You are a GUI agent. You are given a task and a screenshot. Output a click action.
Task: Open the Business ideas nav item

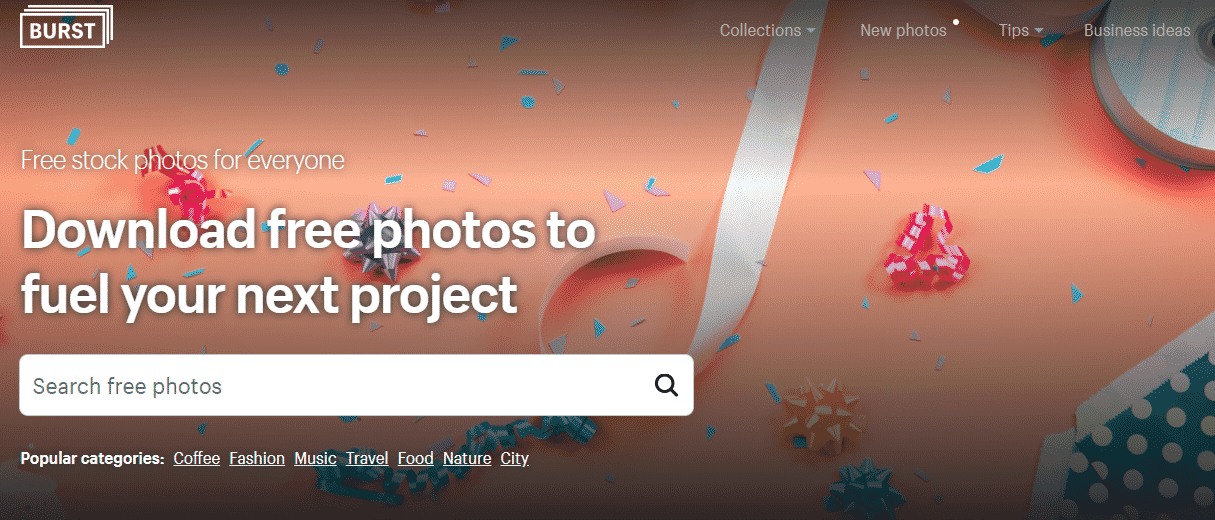[1137, 30]
